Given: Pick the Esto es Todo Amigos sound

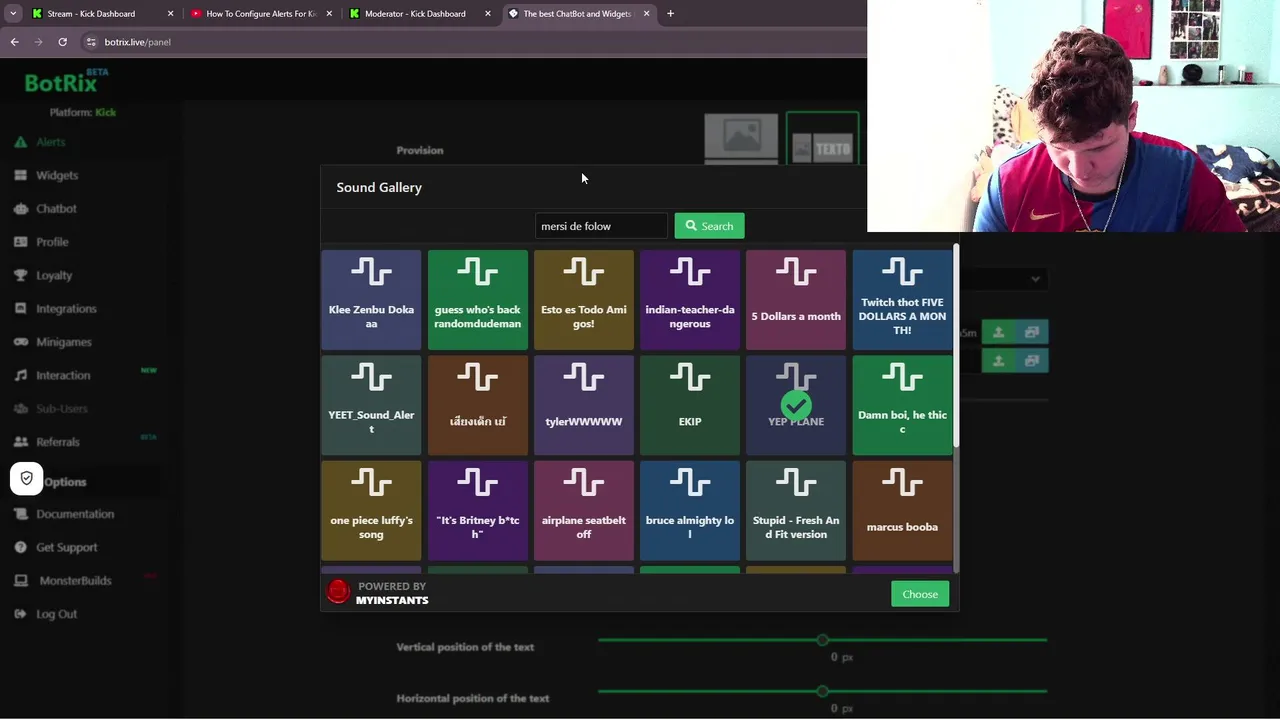Looking at the screenshot, I should pos(584,299).
